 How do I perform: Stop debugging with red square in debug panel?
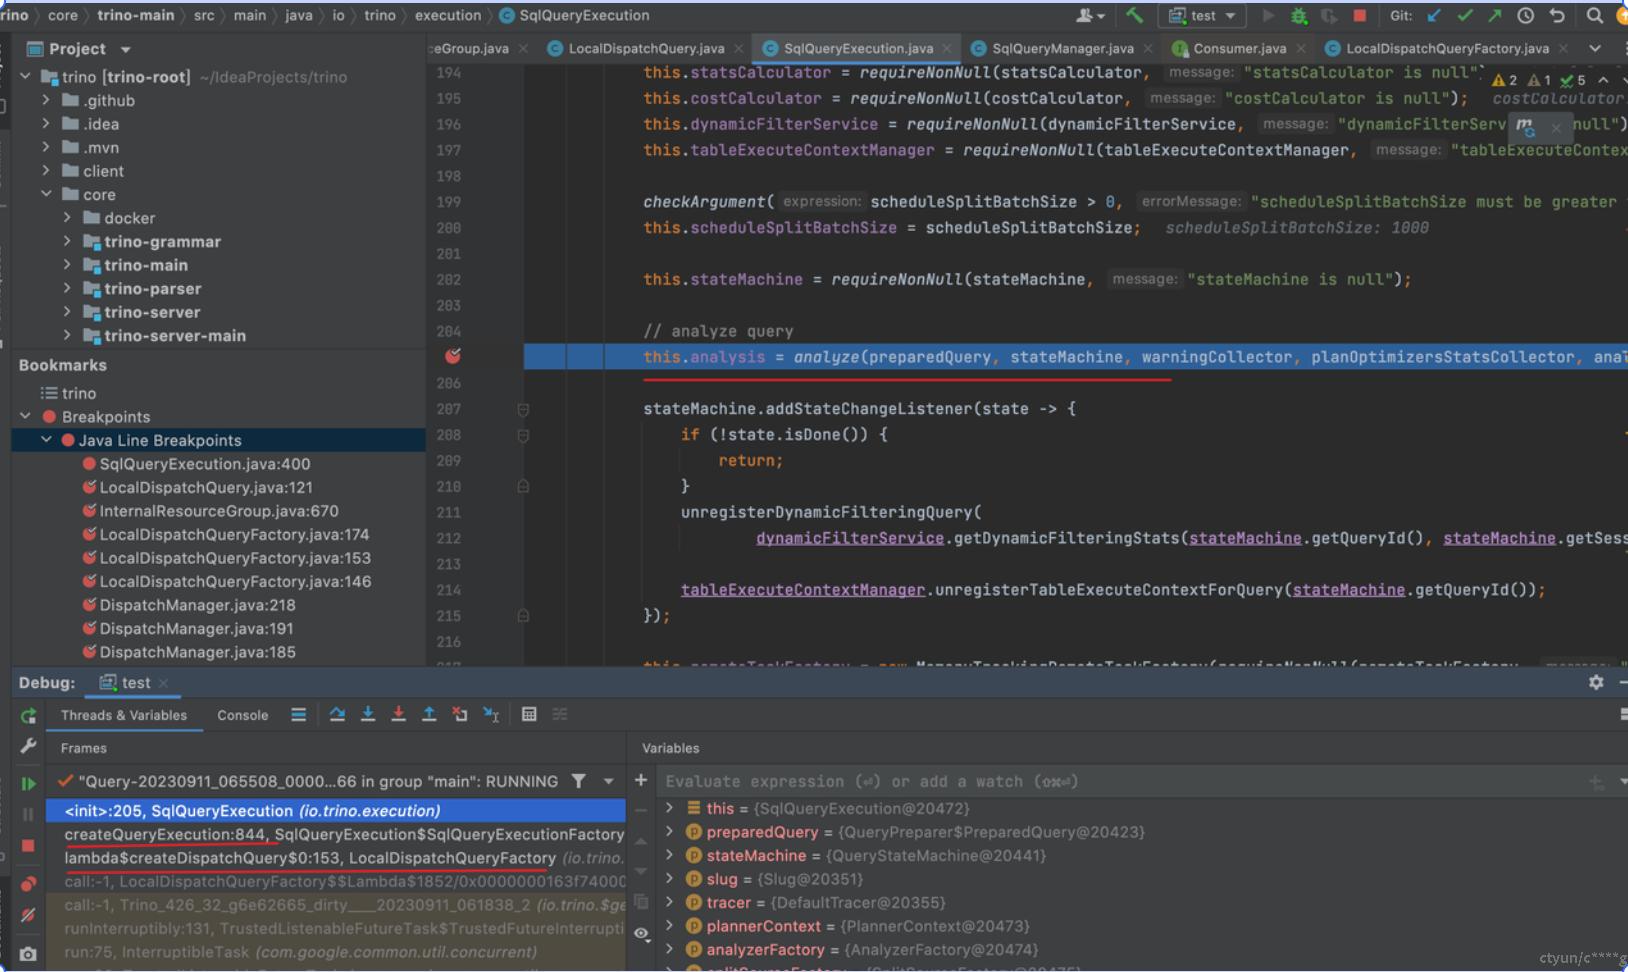point(28,846)
